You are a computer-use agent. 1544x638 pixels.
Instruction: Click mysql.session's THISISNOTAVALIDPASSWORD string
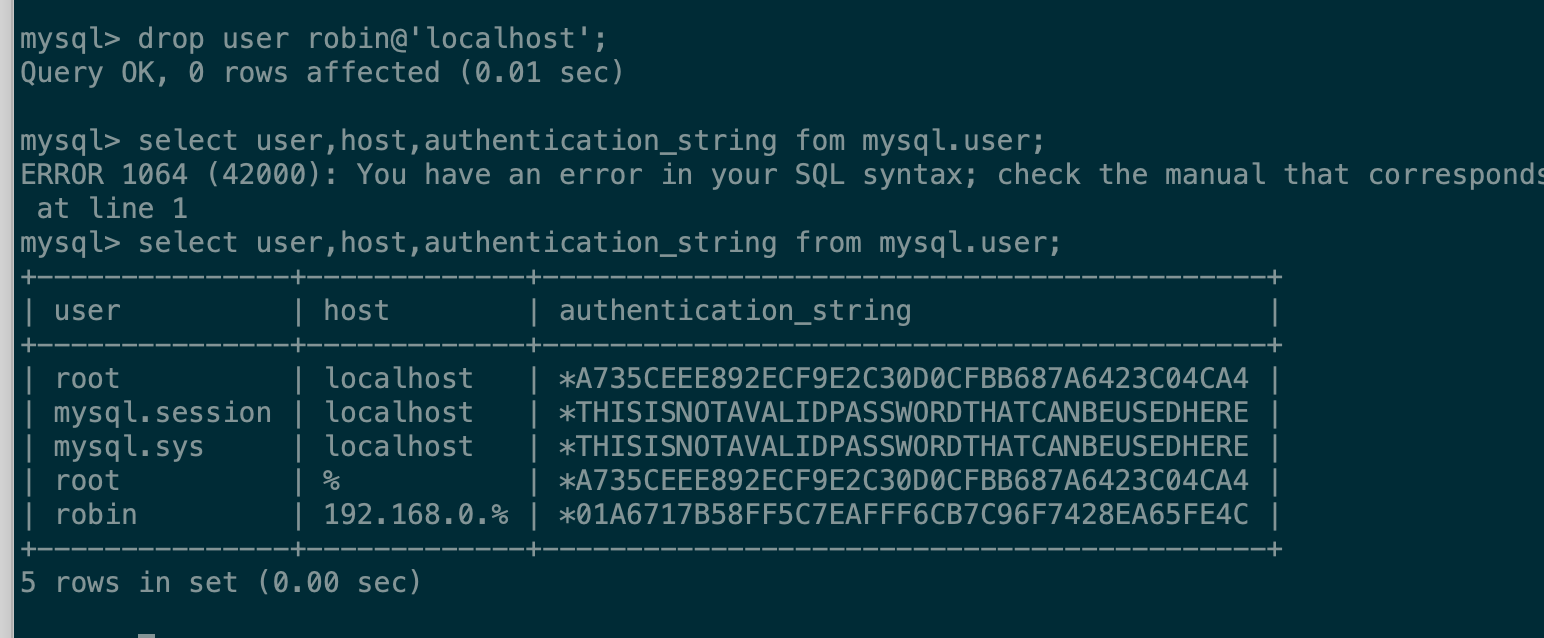pyautogui.click(x=903, y=413)
